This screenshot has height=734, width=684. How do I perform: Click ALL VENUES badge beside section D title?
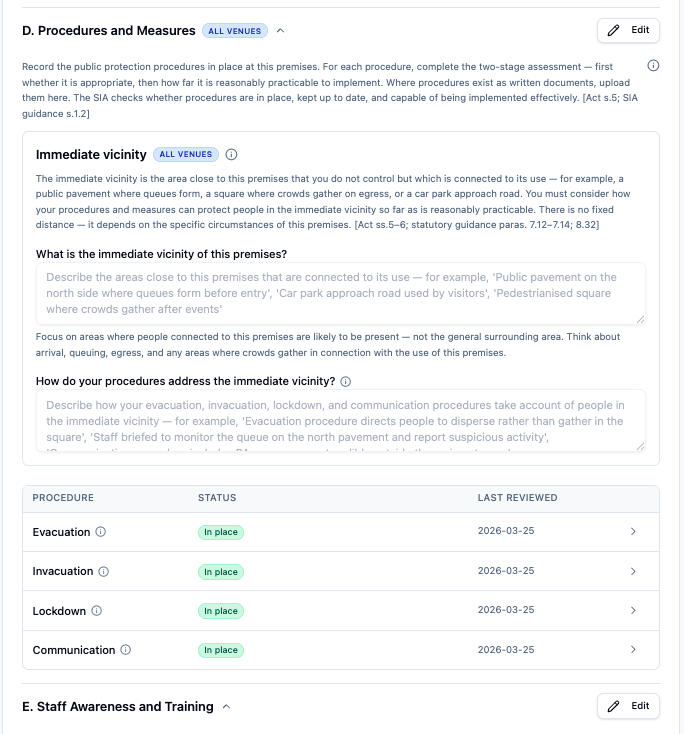click(x=235, y=31)
